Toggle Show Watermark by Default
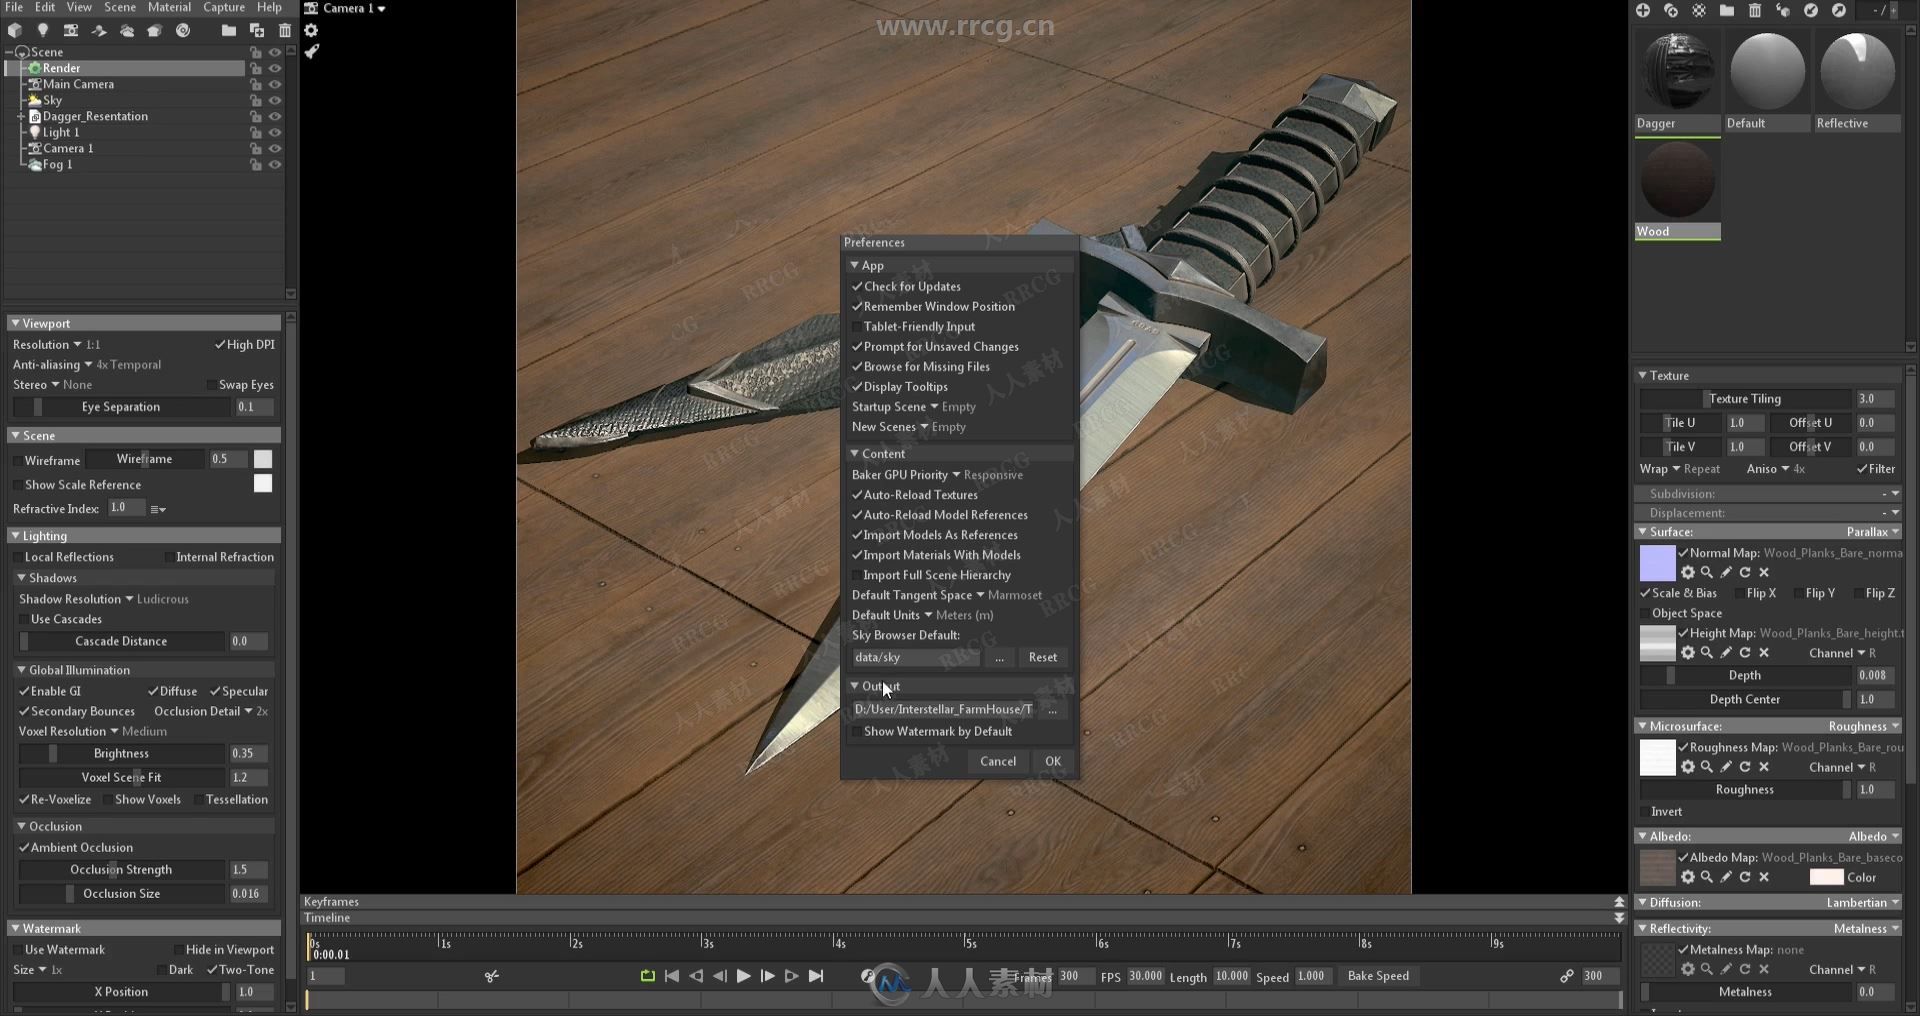The image size is (1920, 1016). (857, 731)
